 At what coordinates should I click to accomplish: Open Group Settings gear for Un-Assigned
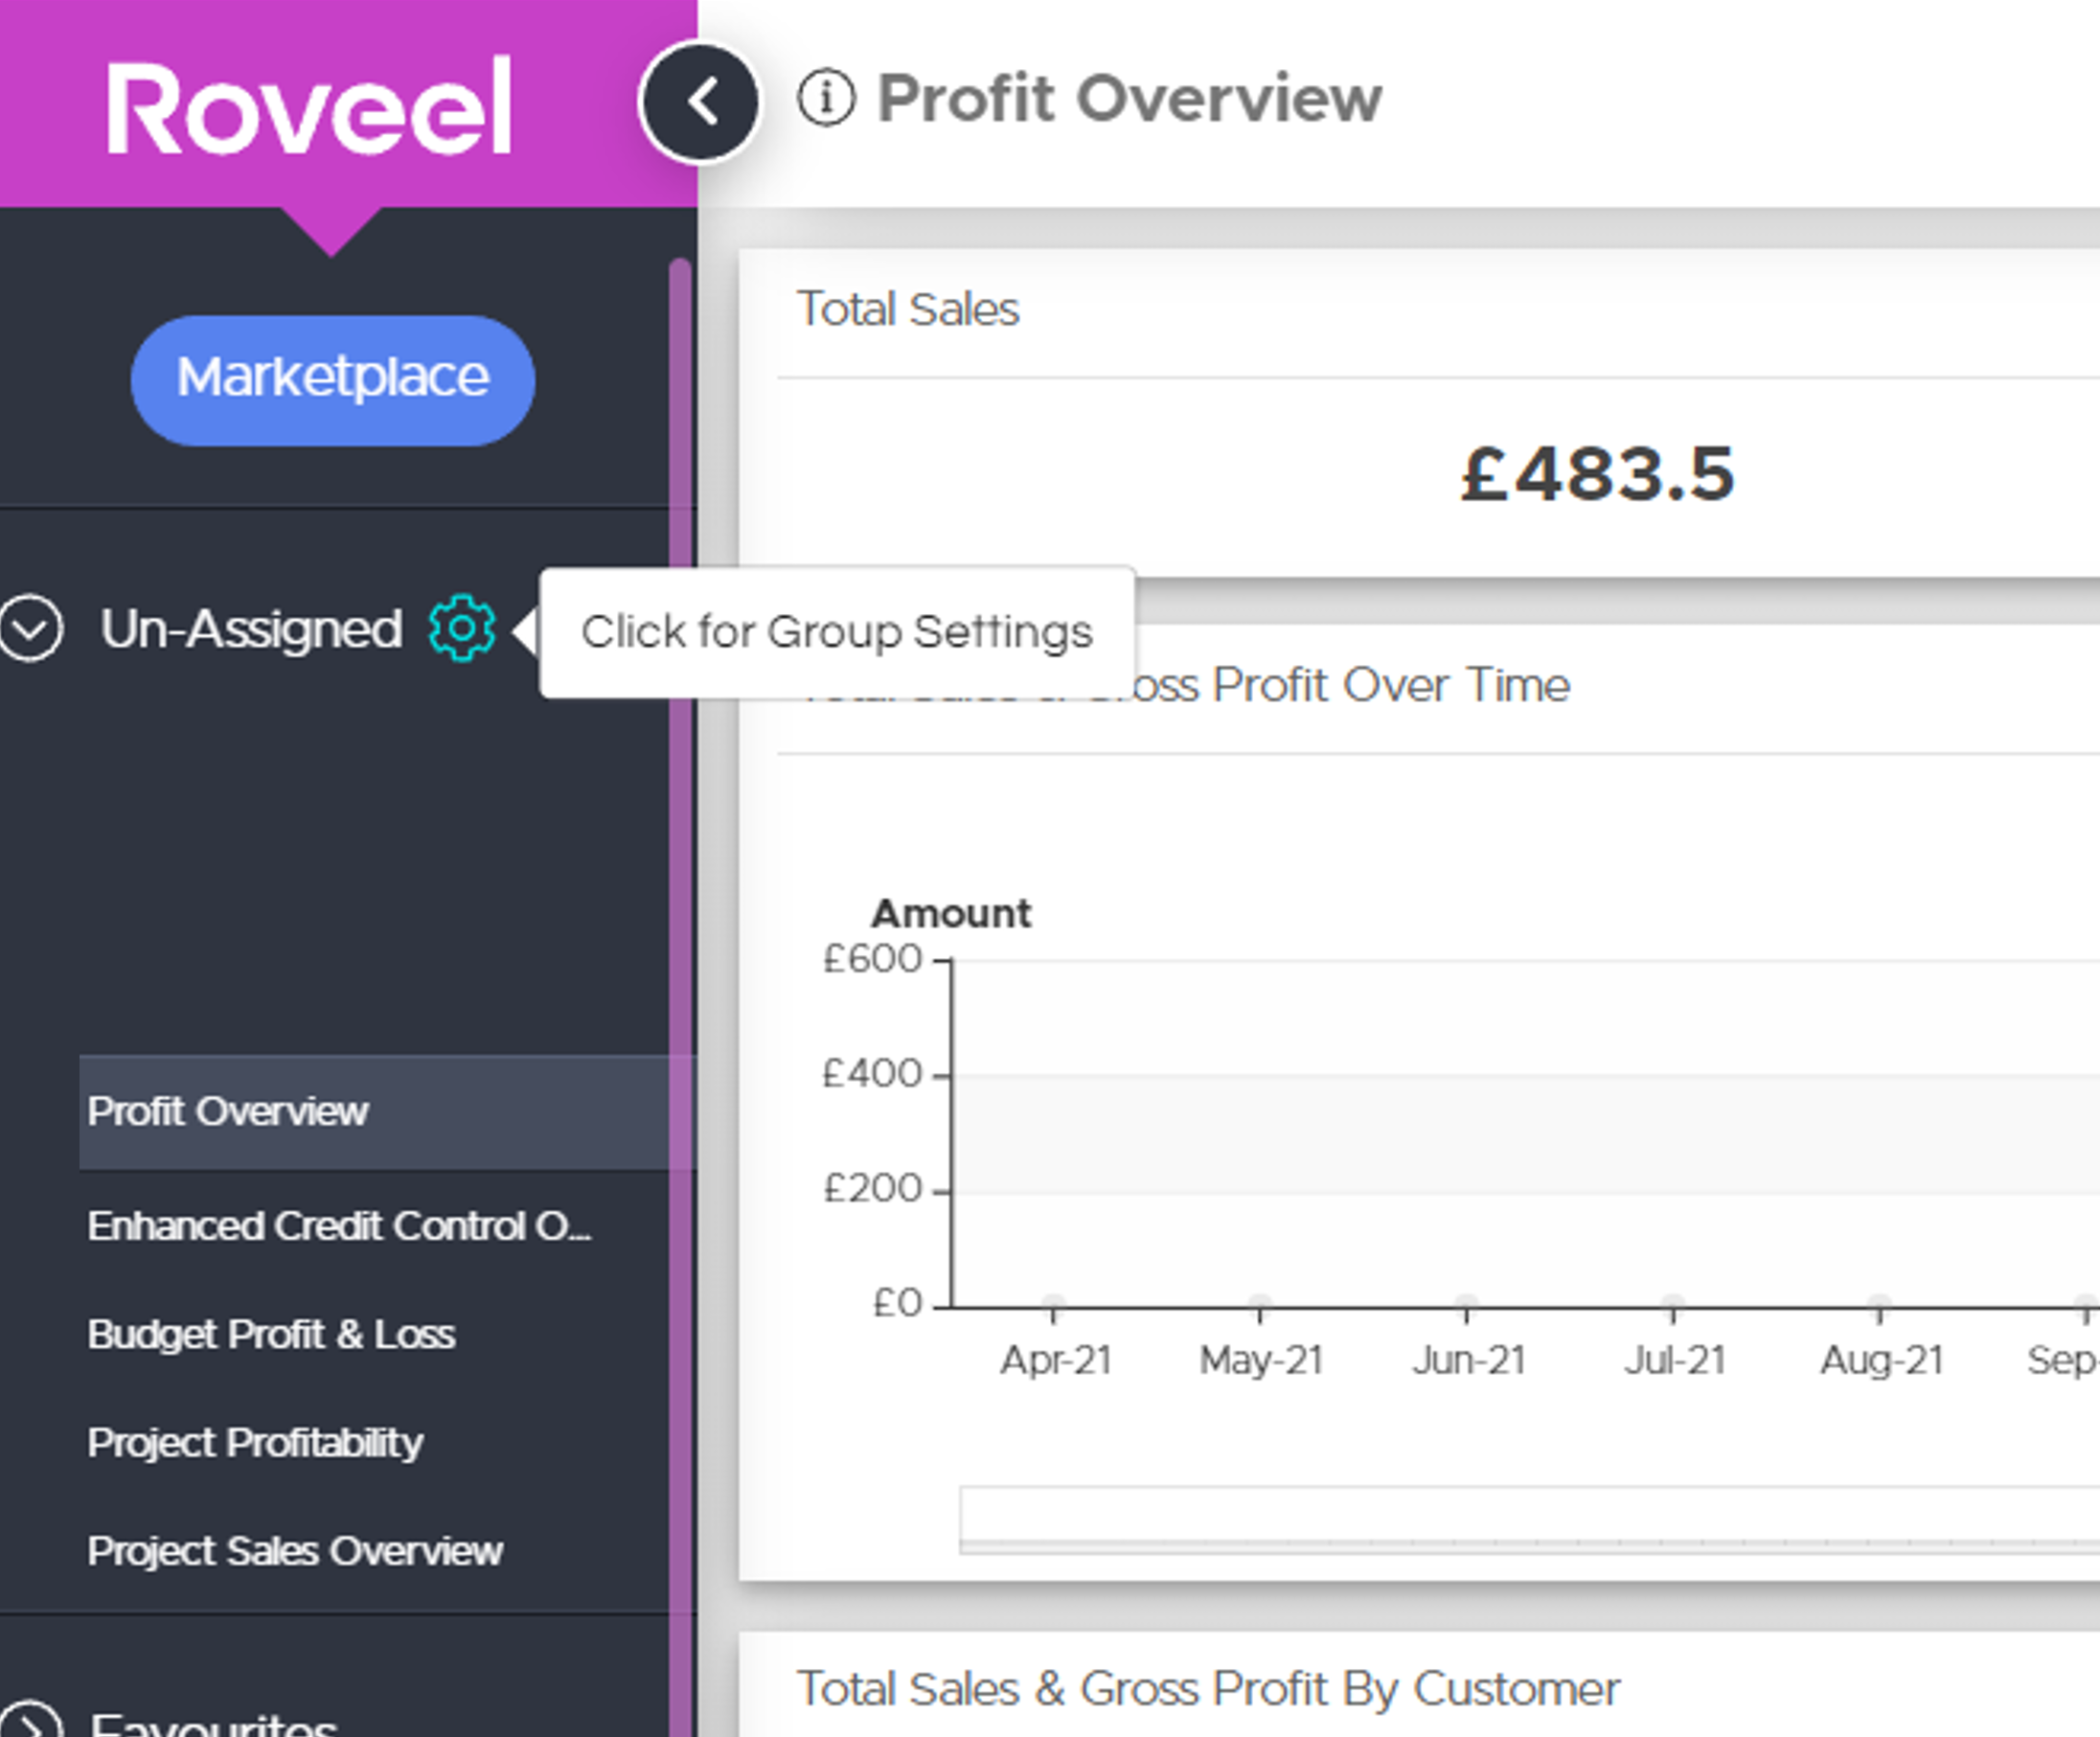(461, 628)
